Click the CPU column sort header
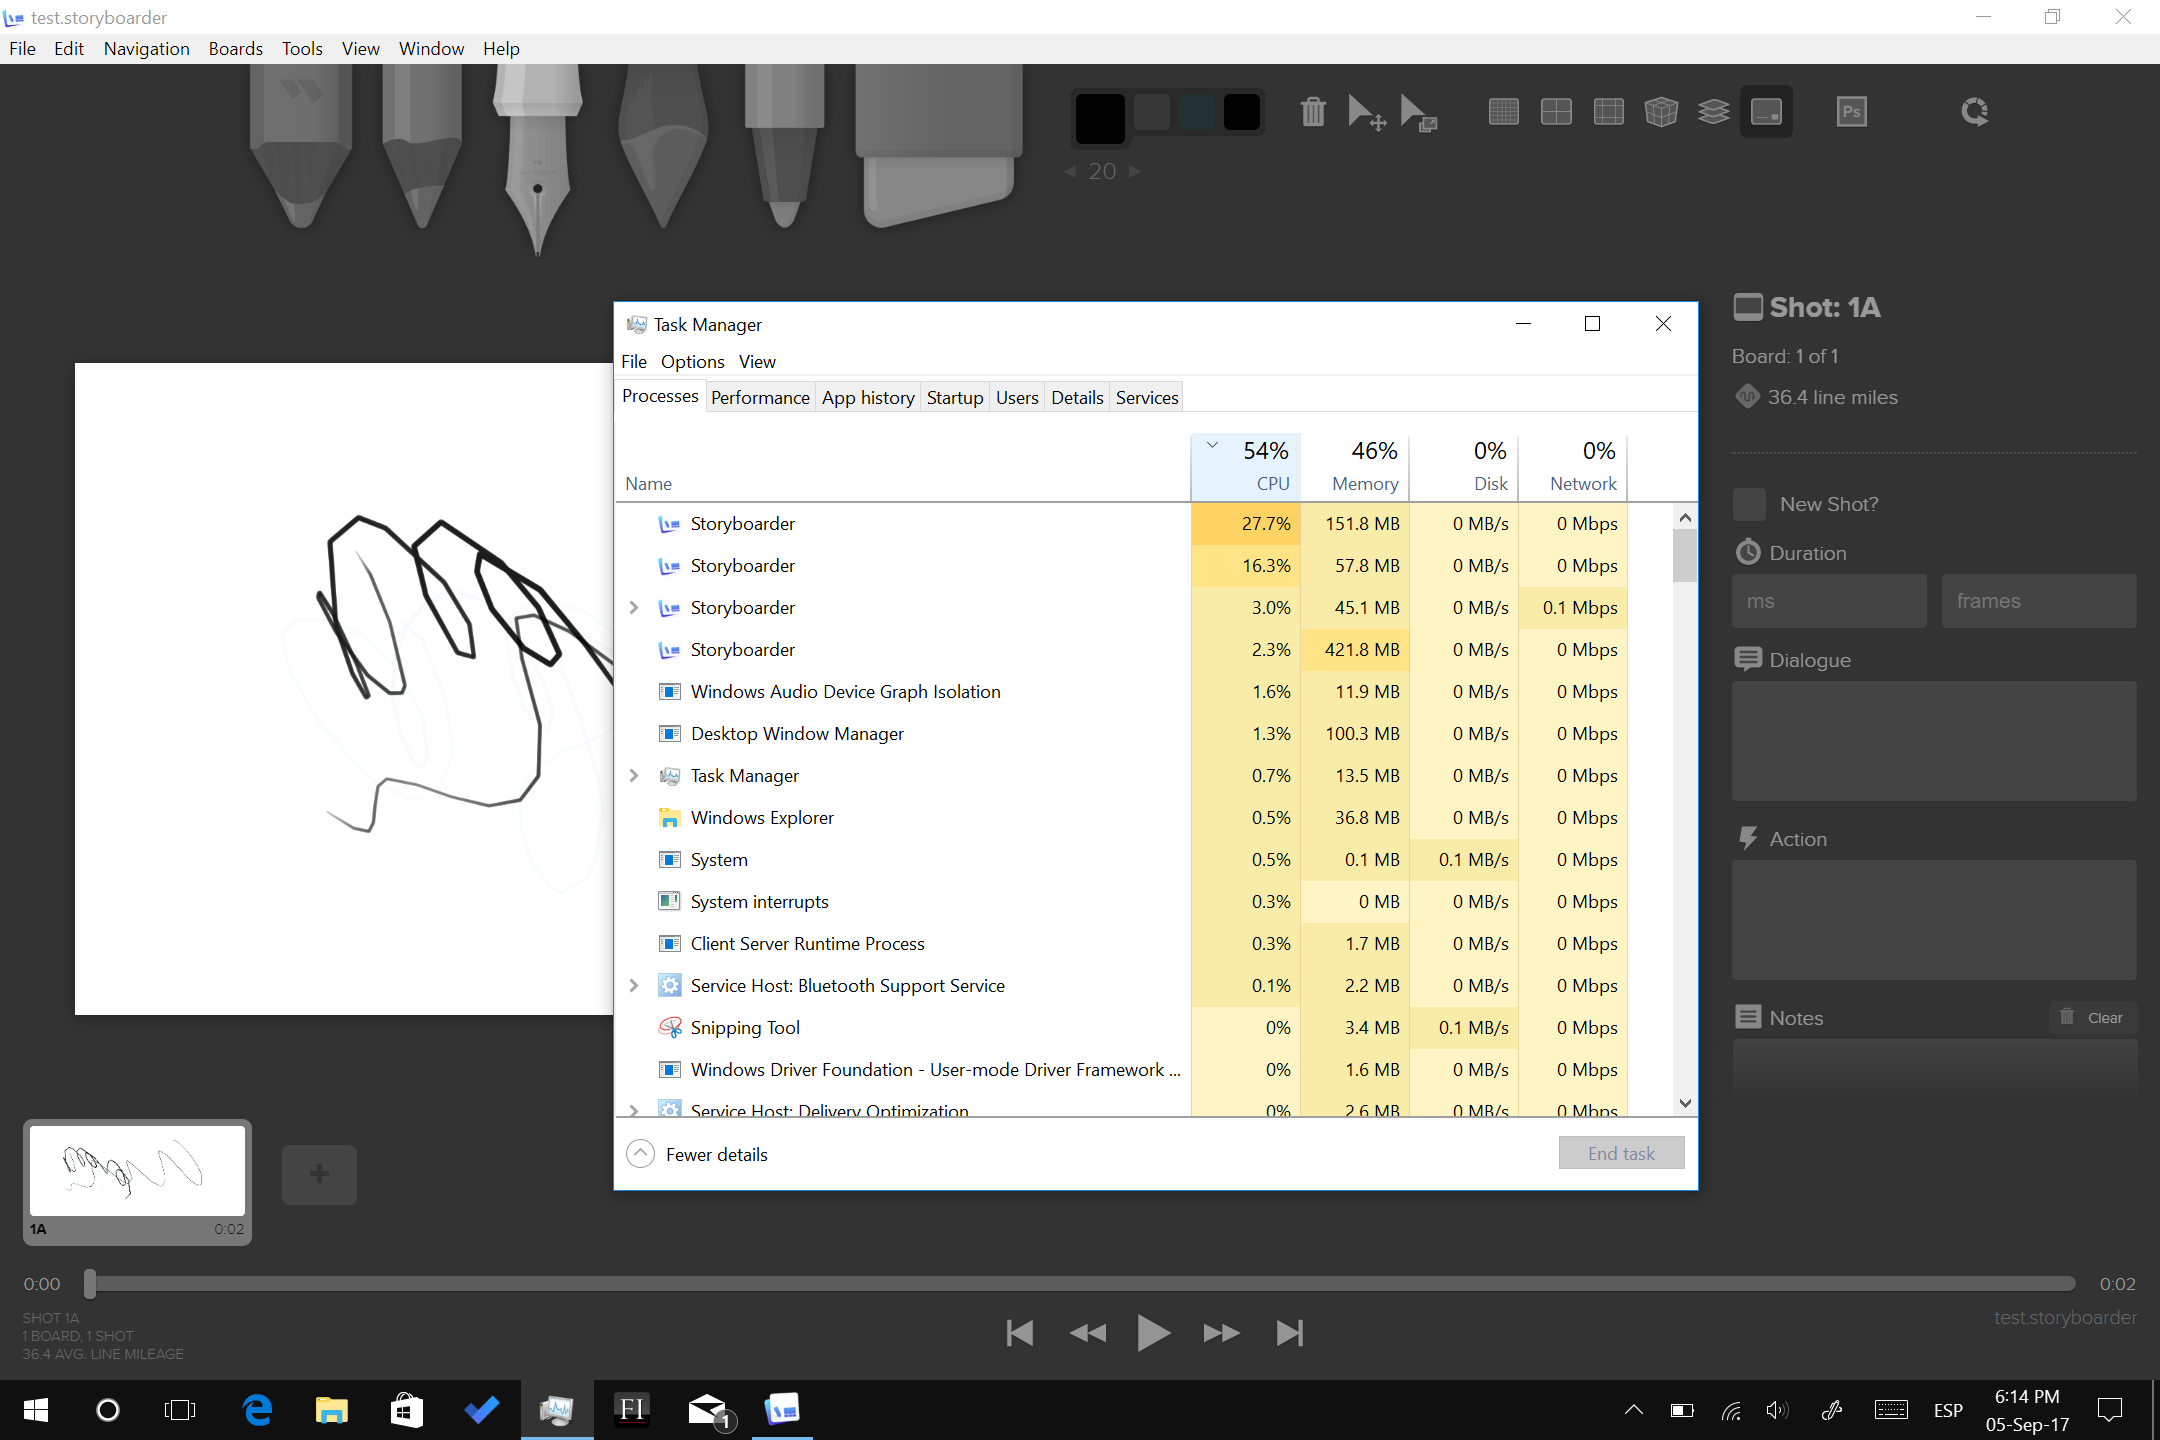The width and height of the screenshot is (2160, 1440). pos(1246,467)
